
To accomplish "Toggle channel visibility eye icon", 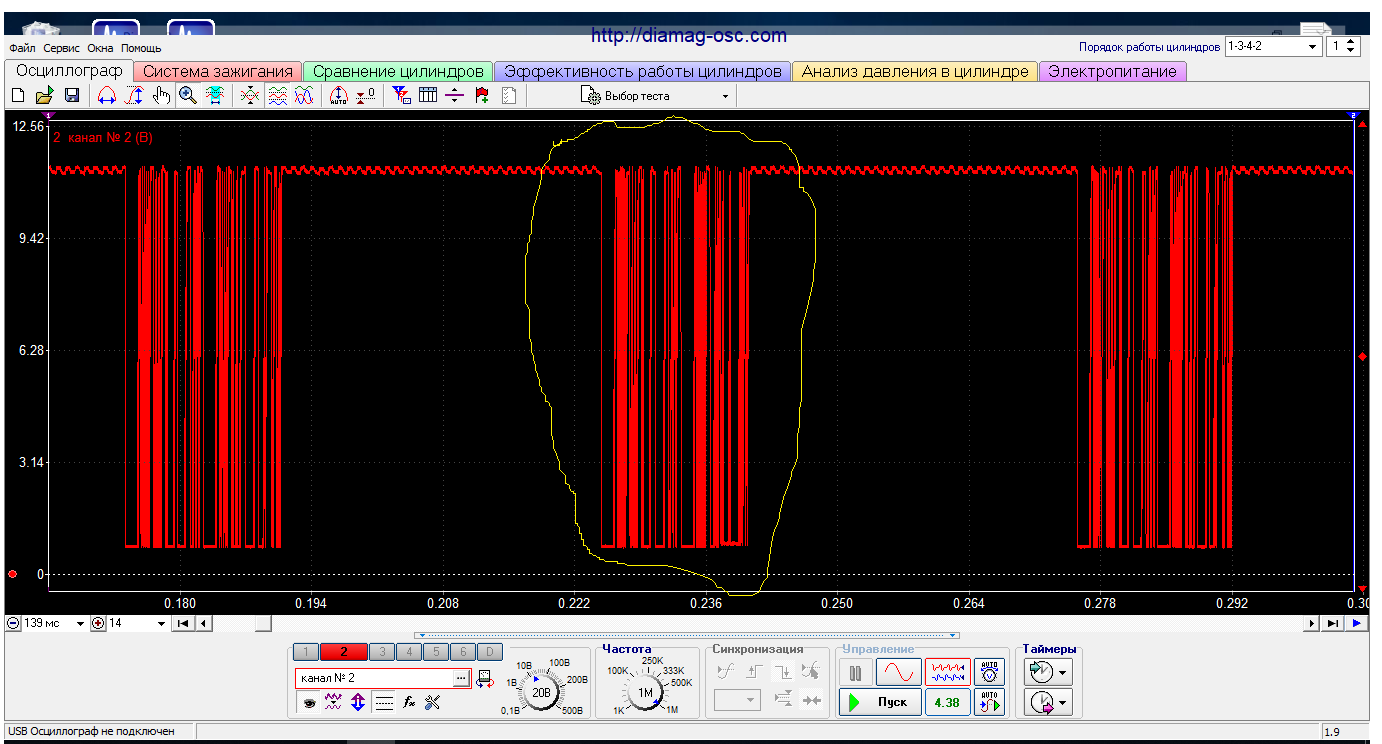I will click(310, 703).
